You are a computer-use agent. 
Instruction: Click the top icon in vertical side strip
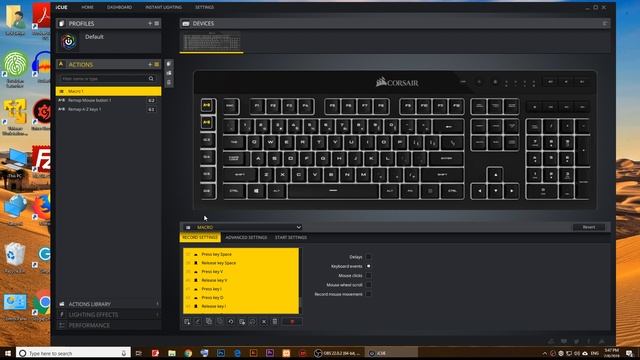(169, 64)
